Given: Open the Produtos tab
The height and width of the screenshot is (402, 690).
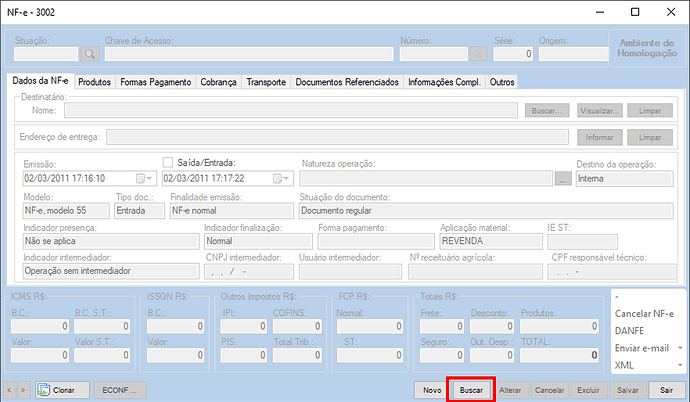Looking at the screenshot, I should (94, 82).
